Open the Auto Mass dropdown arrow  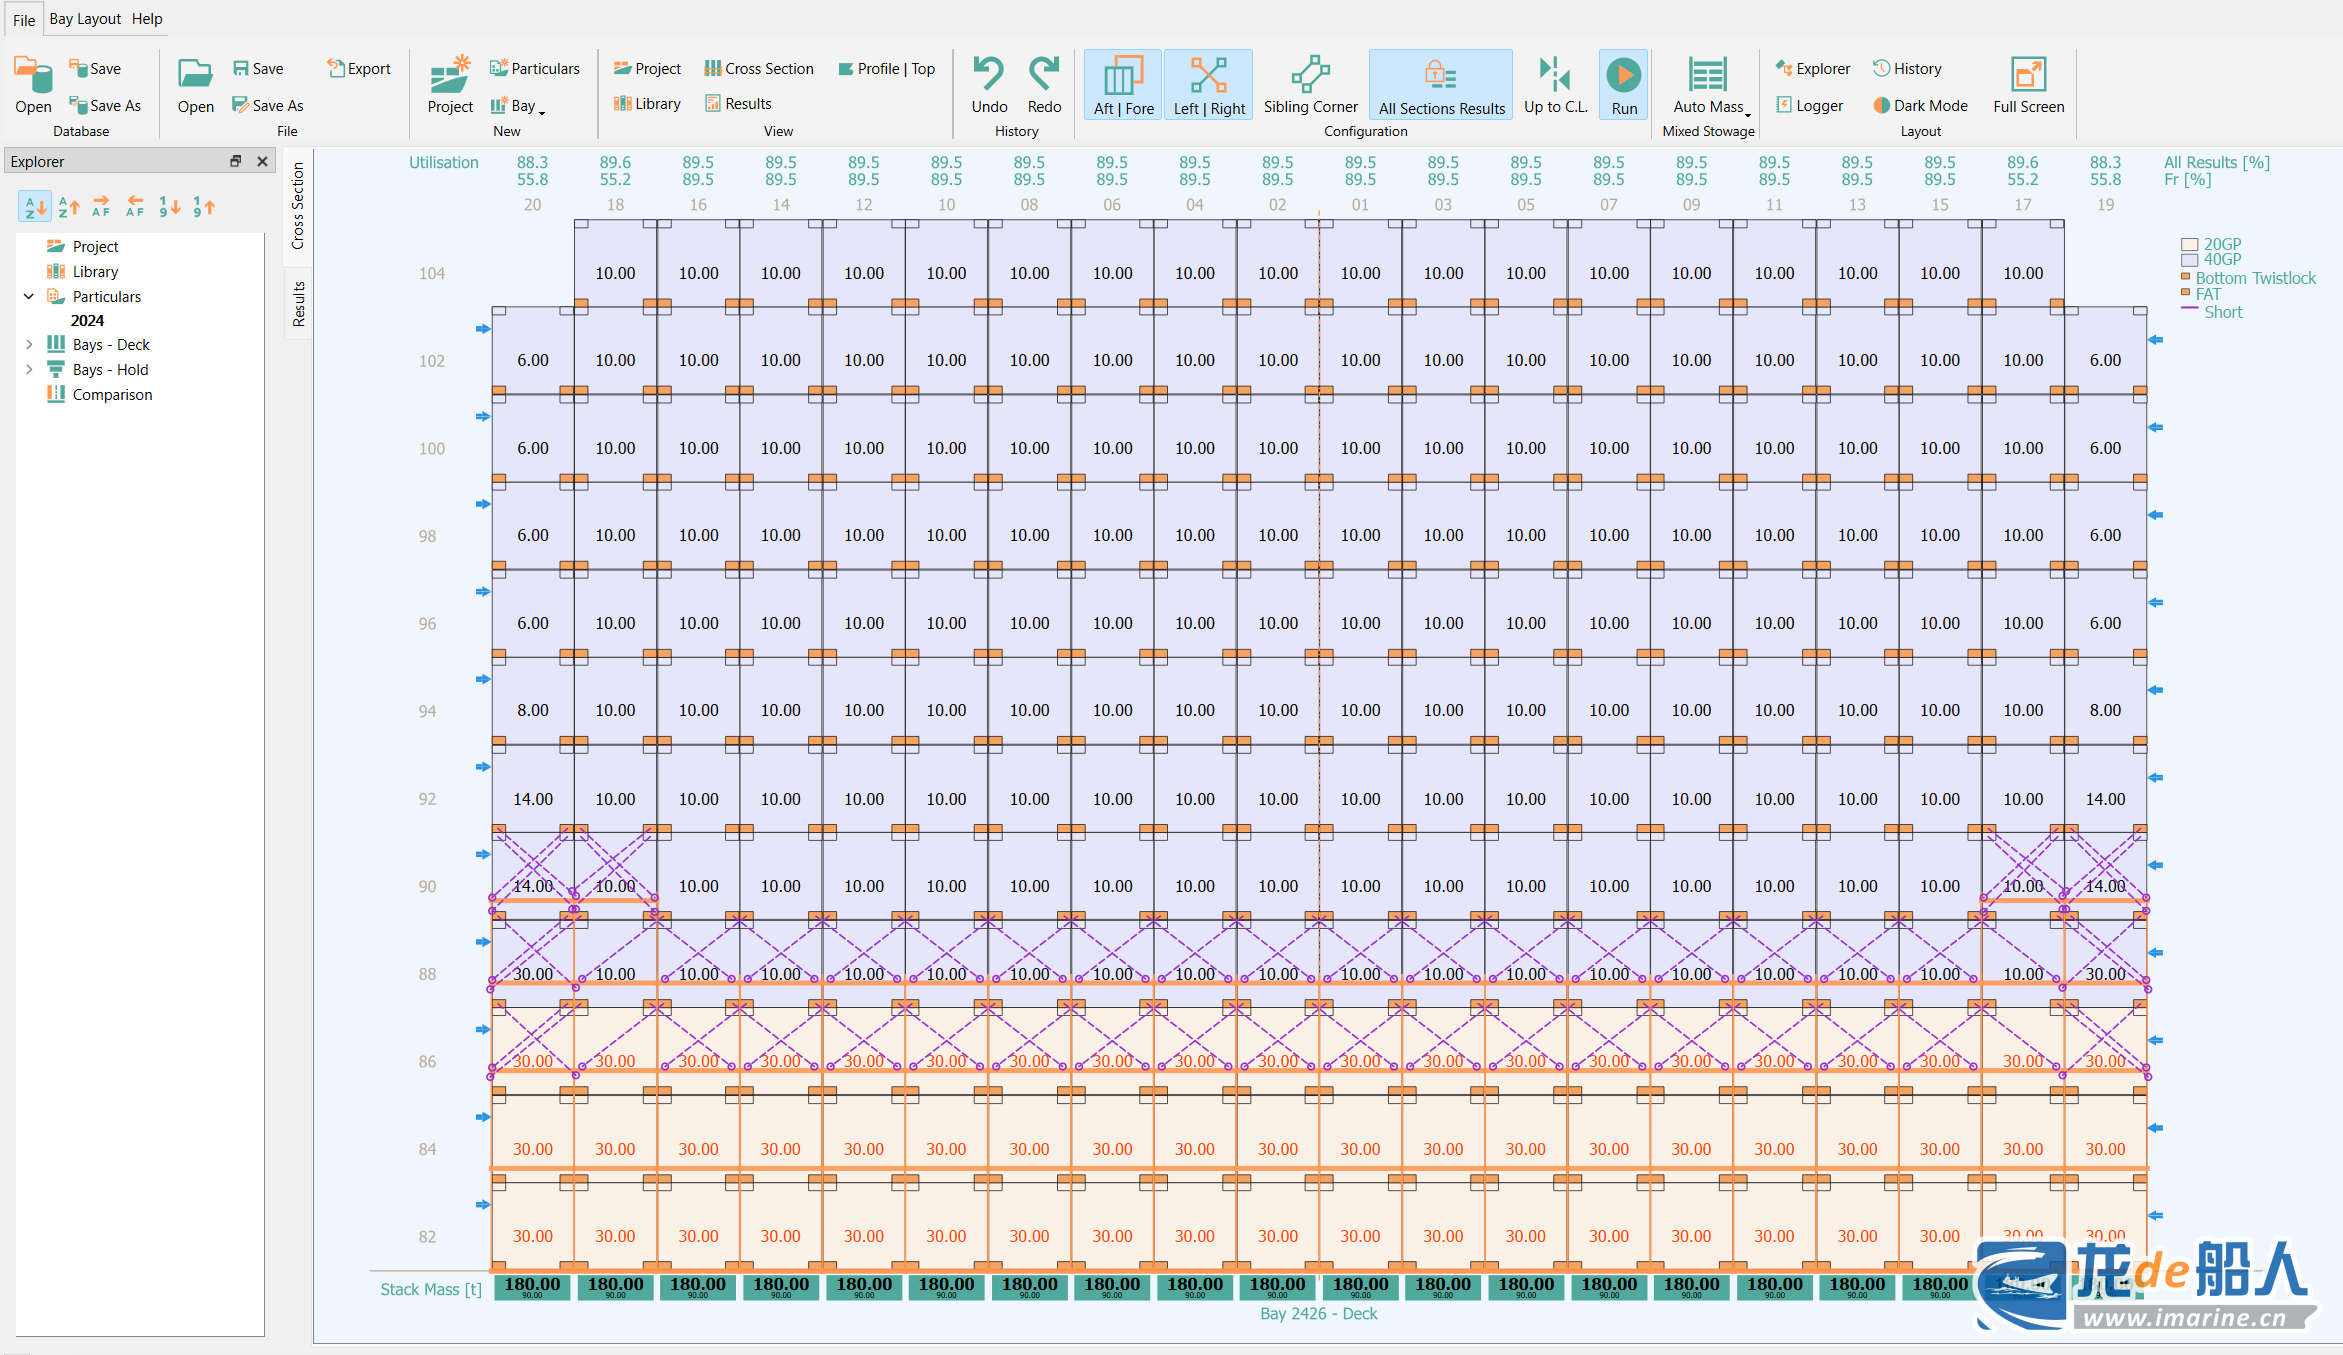pyautogui.click(x=1747, y=114)
